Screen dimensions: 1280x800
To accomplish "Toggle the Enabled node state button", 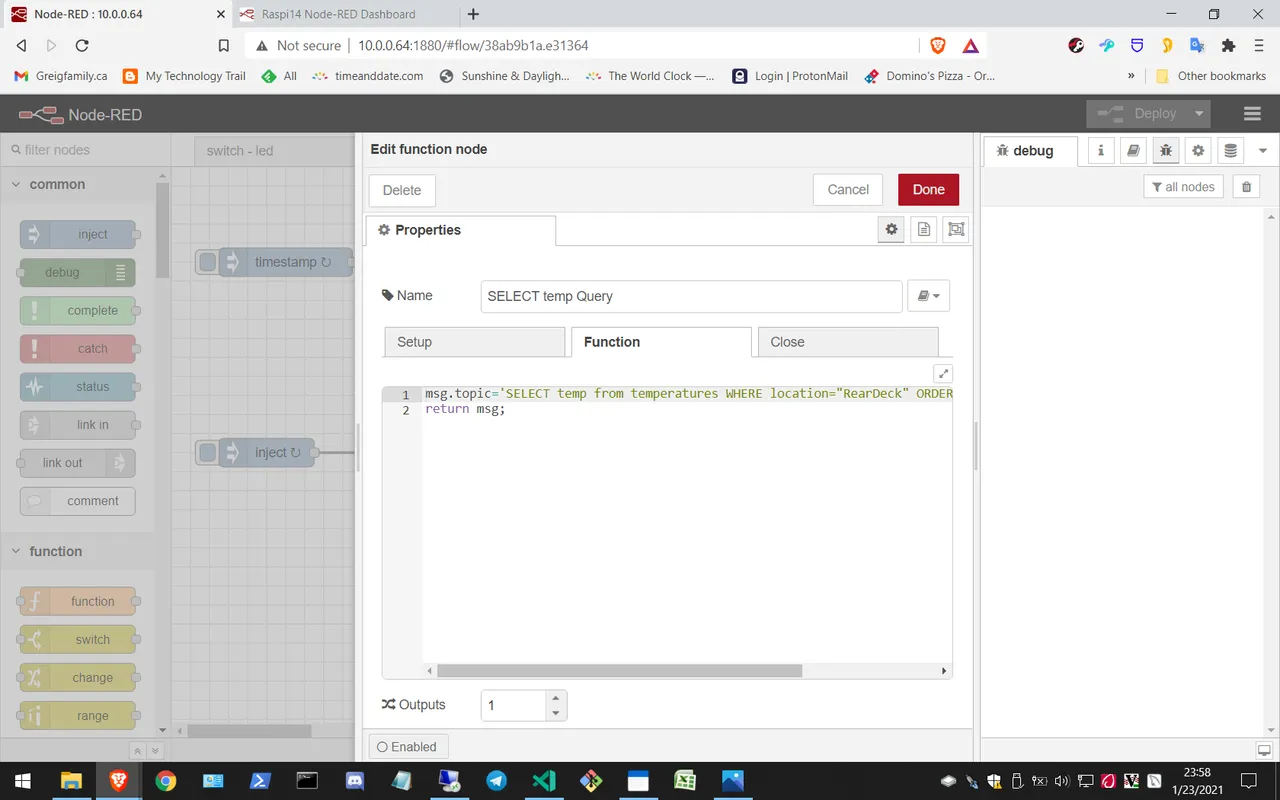I will pos(408,747).
